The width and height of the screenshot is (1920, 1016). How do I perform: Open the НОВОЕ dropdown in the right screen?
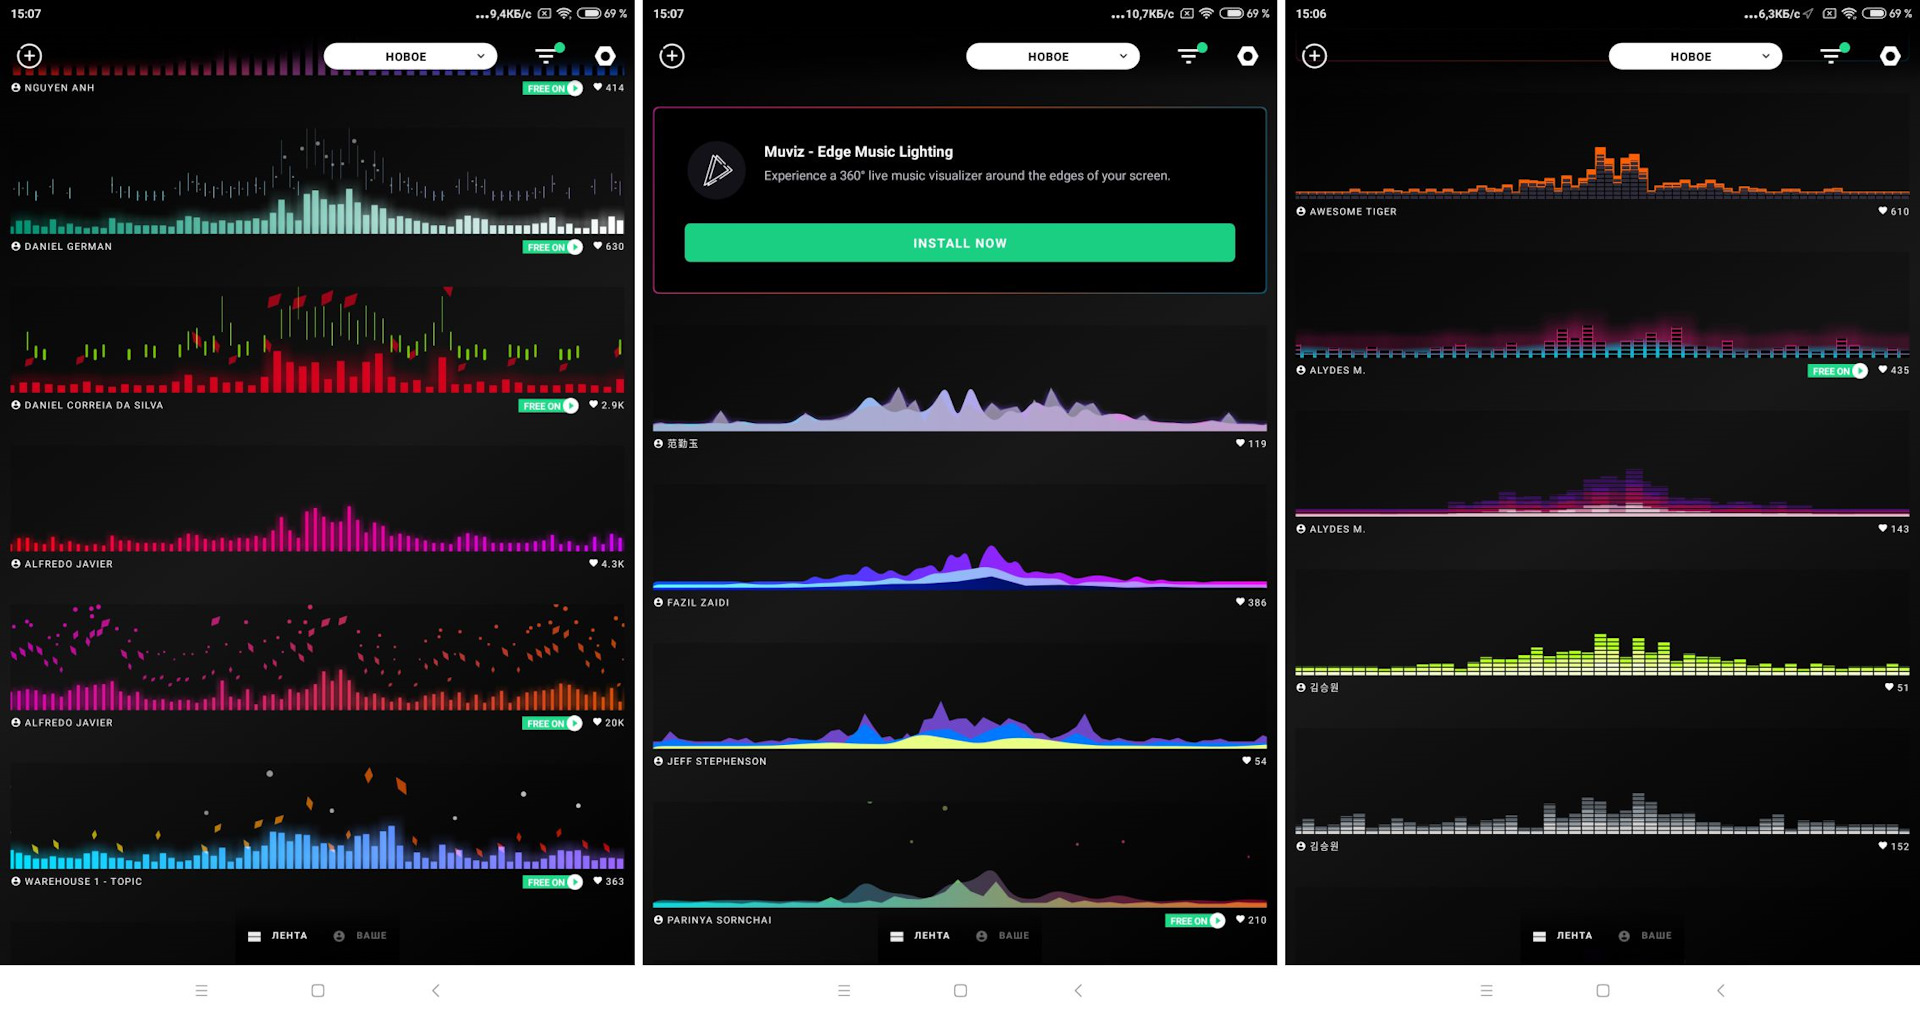pyautogui.click(x=1695, y=56)
